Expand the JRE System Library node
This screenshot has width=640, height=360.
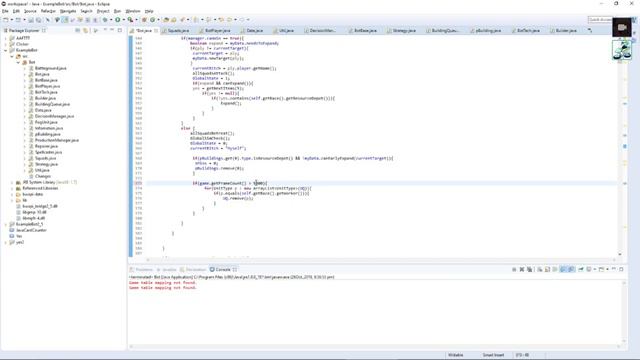click(12, 182)
